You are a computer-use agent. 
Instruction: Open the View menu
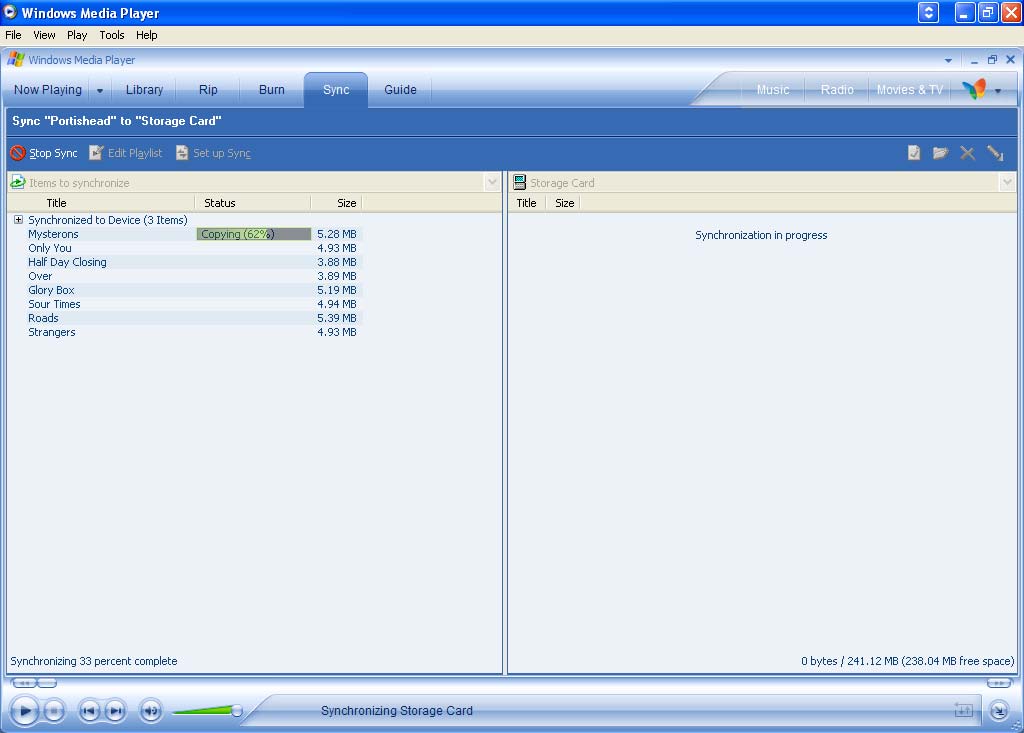44,35
